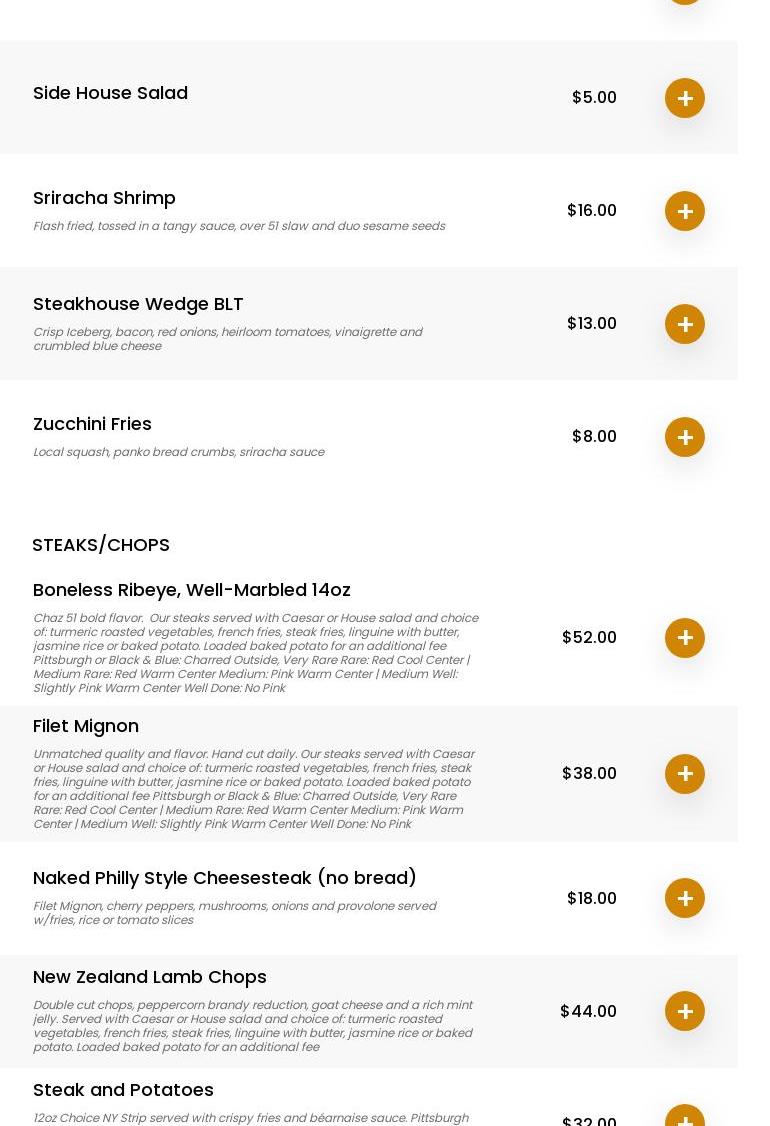Add Sriracha Shrimp using plus icon
This screenshot has height=1126, width=770.
pyautogui.click(x=685, y=211)
